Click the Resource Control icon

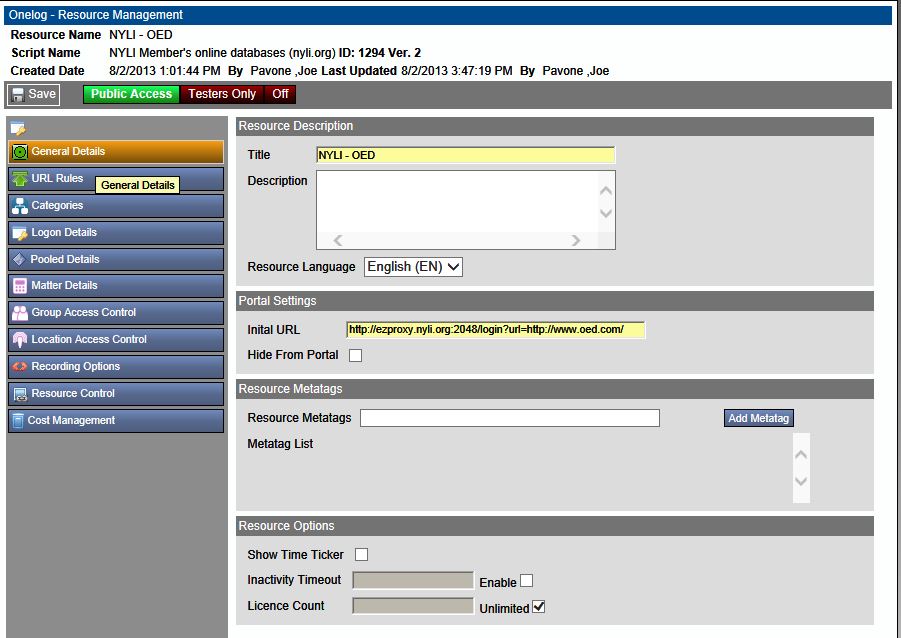(20, 394)
